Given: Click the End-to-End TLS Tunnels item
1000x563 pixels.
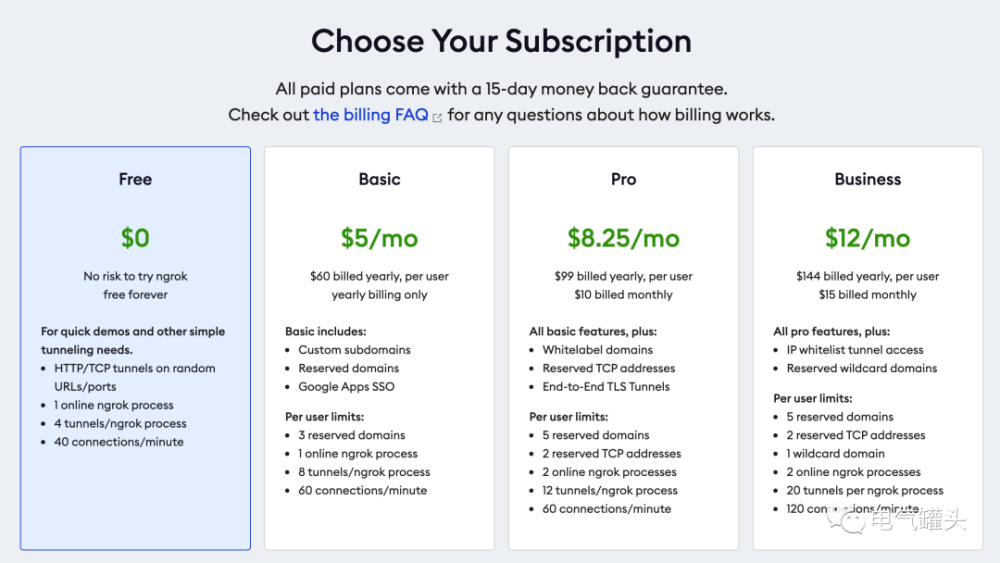Looking at the screenshot, I should click(606, 386).
